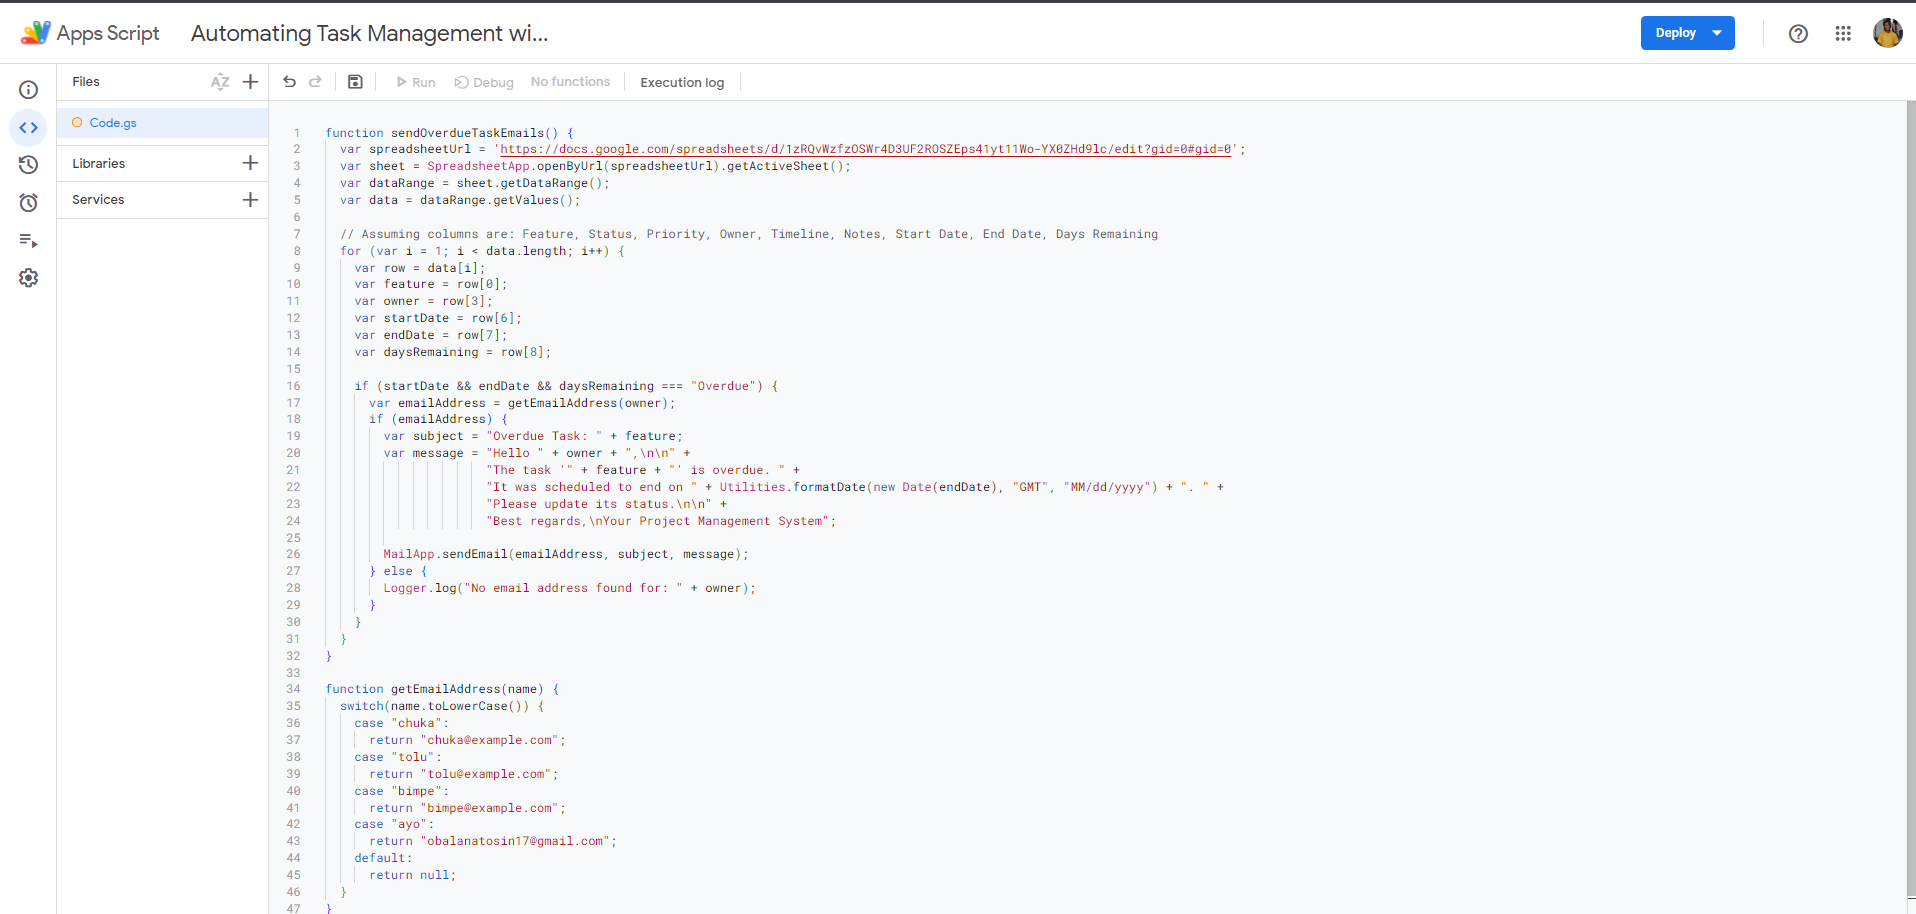Open the project Triggers panel
Image resolution: width=1916 pixels, height=914 pixels.
click(x=28, y=201)
